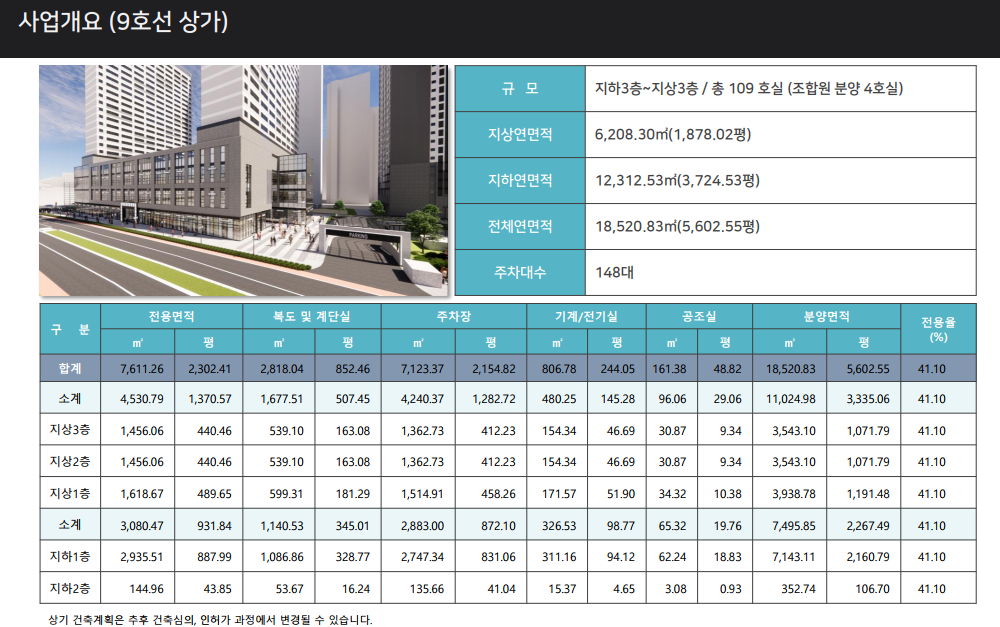Select '11,024.98' in first 소계 row
This screenshot has width=1000, height=627.
coord(791,399)
